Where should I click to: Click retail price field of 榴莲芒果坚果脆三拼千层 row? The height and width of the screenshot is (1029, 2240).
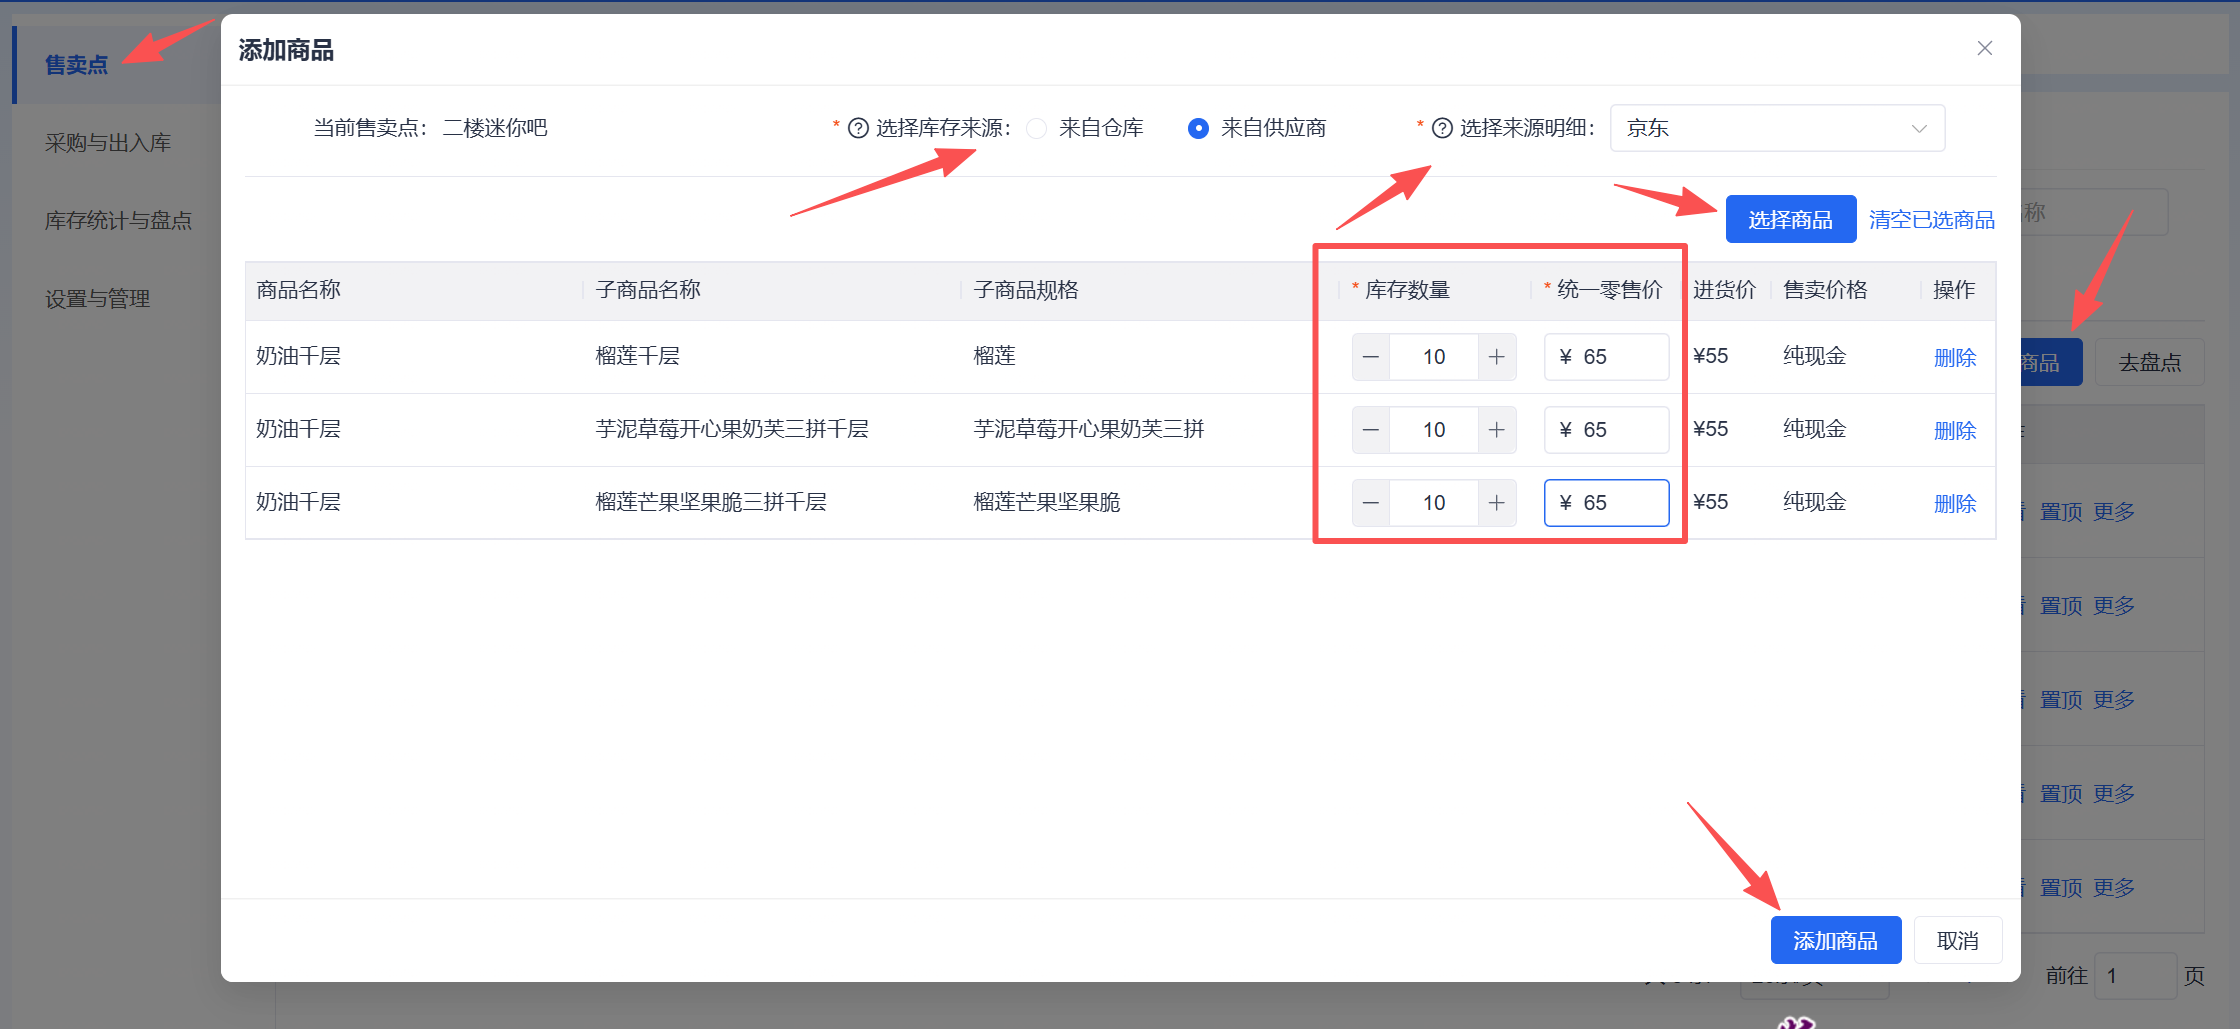(x=1607, y=503)
